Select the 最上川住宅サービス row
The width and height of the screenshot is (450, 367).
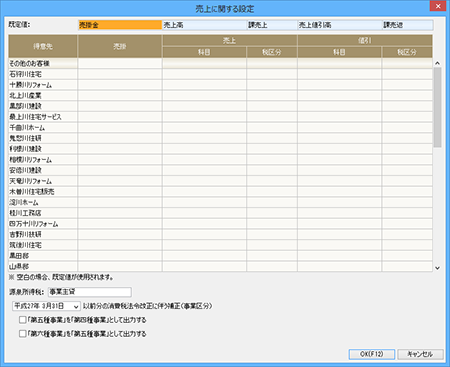[220, 117]
